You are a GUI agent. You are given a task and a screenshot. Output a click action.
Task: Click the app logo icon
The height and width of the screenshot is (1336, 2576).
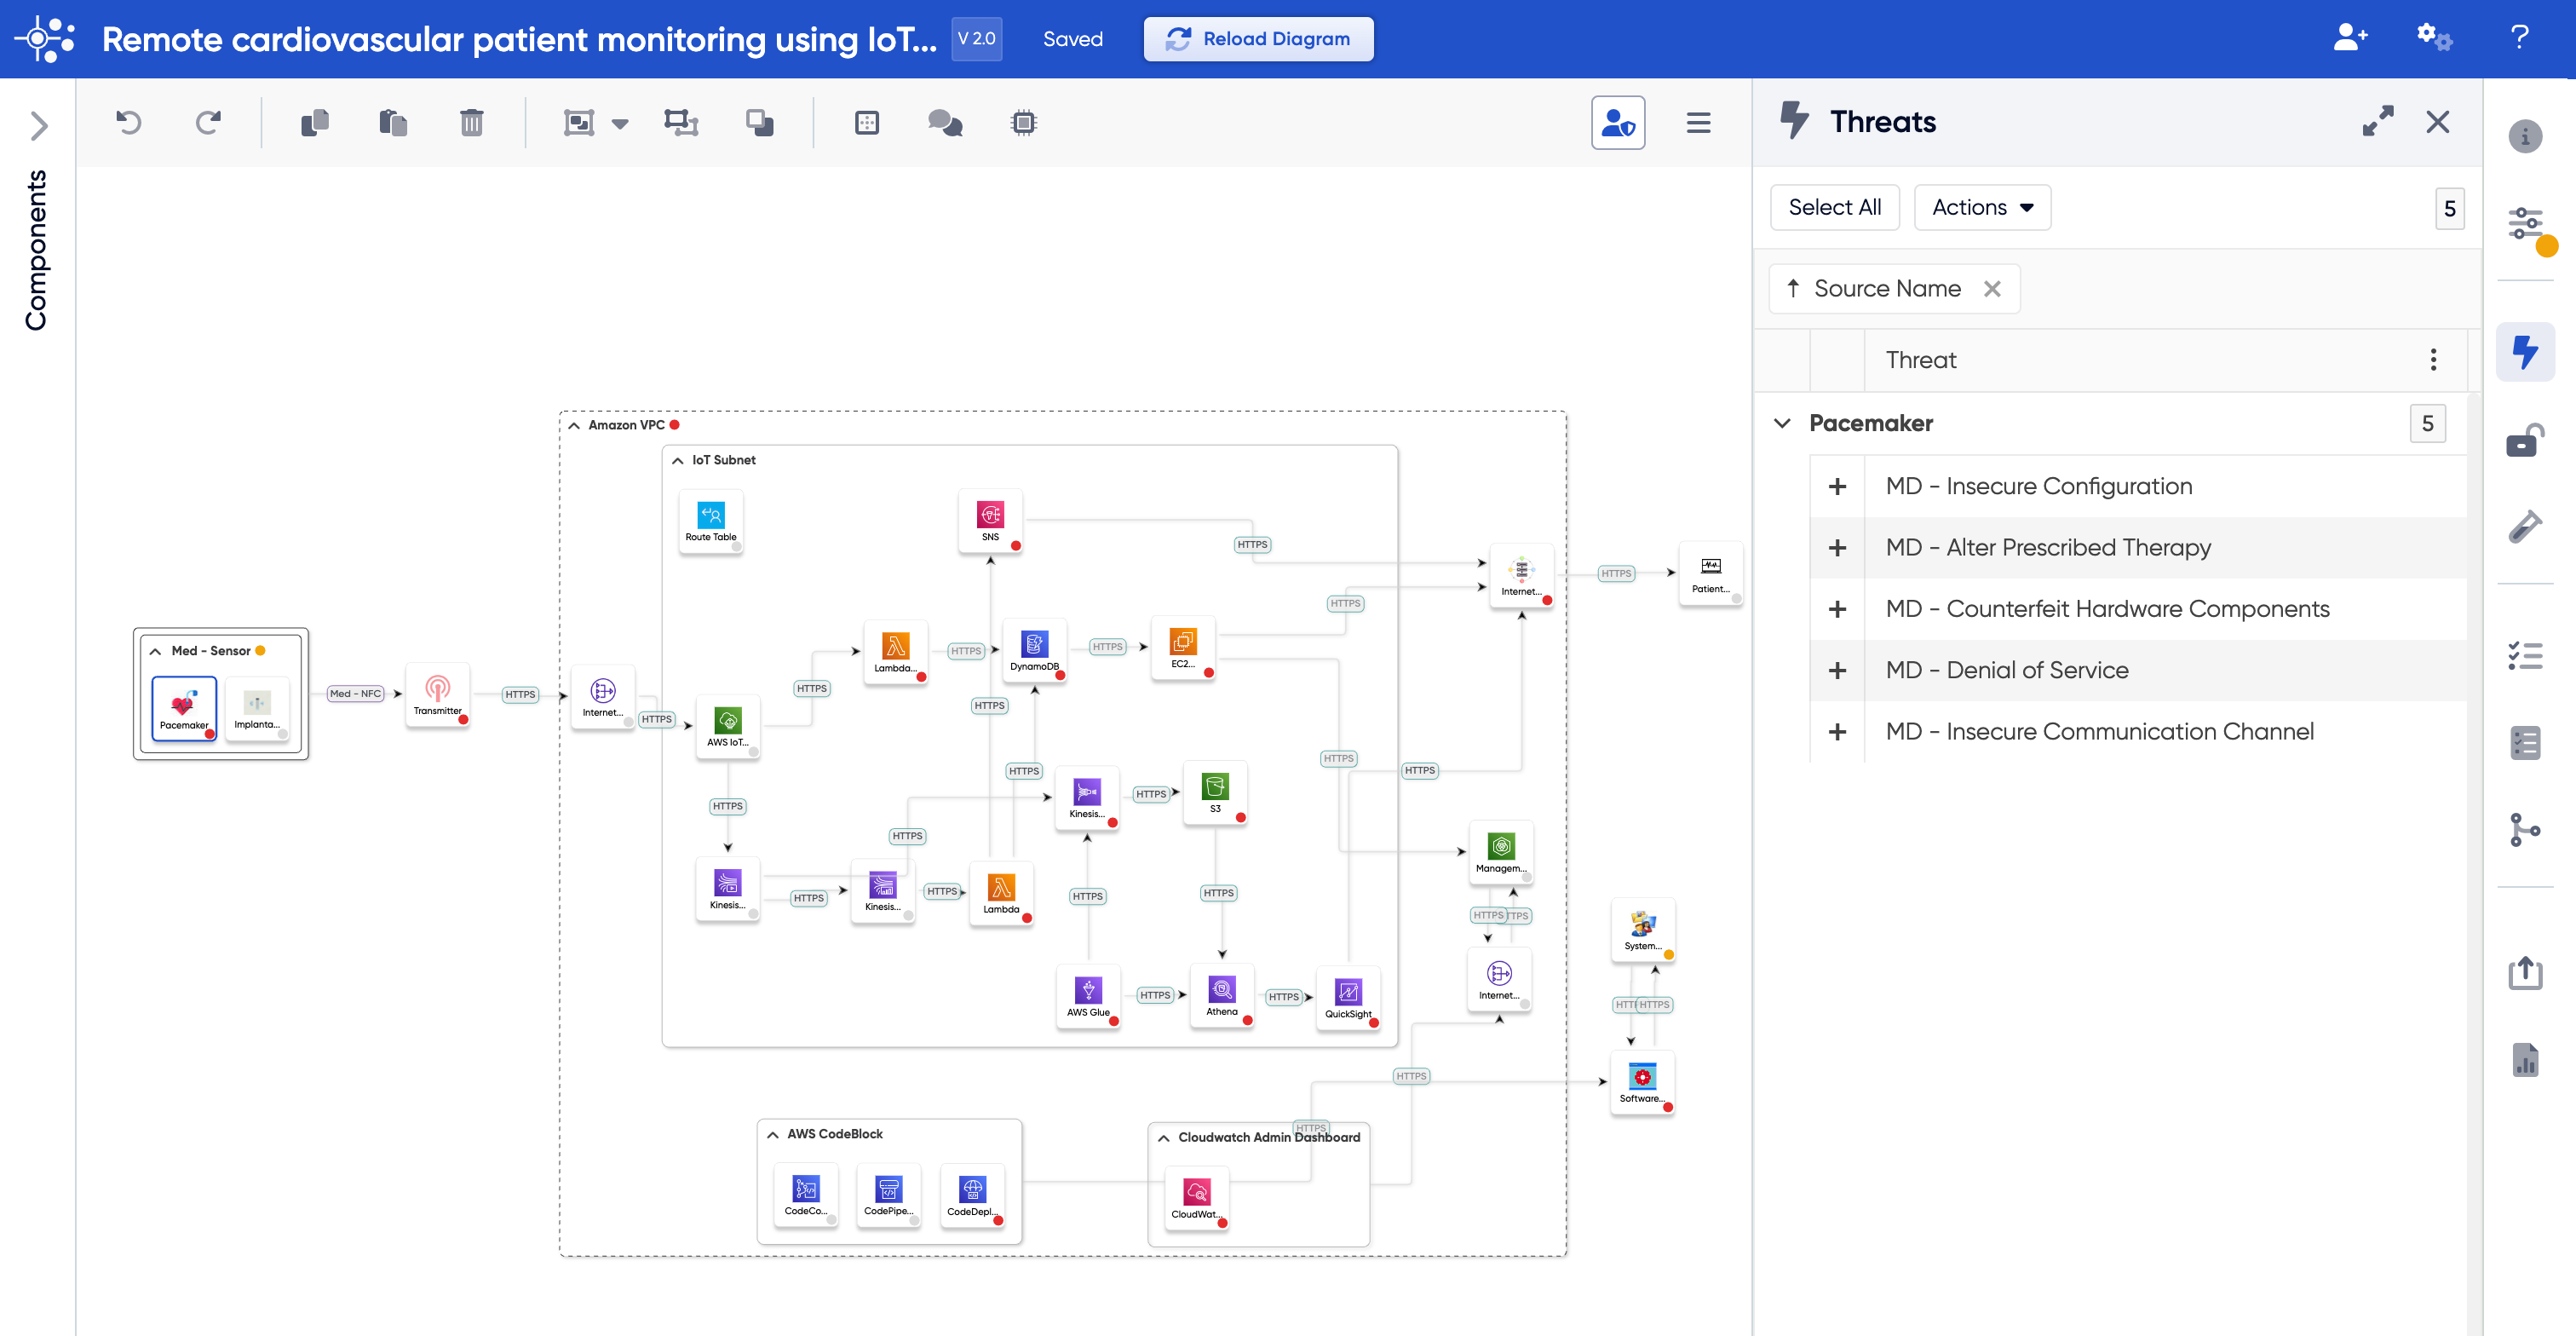[45, 39]
